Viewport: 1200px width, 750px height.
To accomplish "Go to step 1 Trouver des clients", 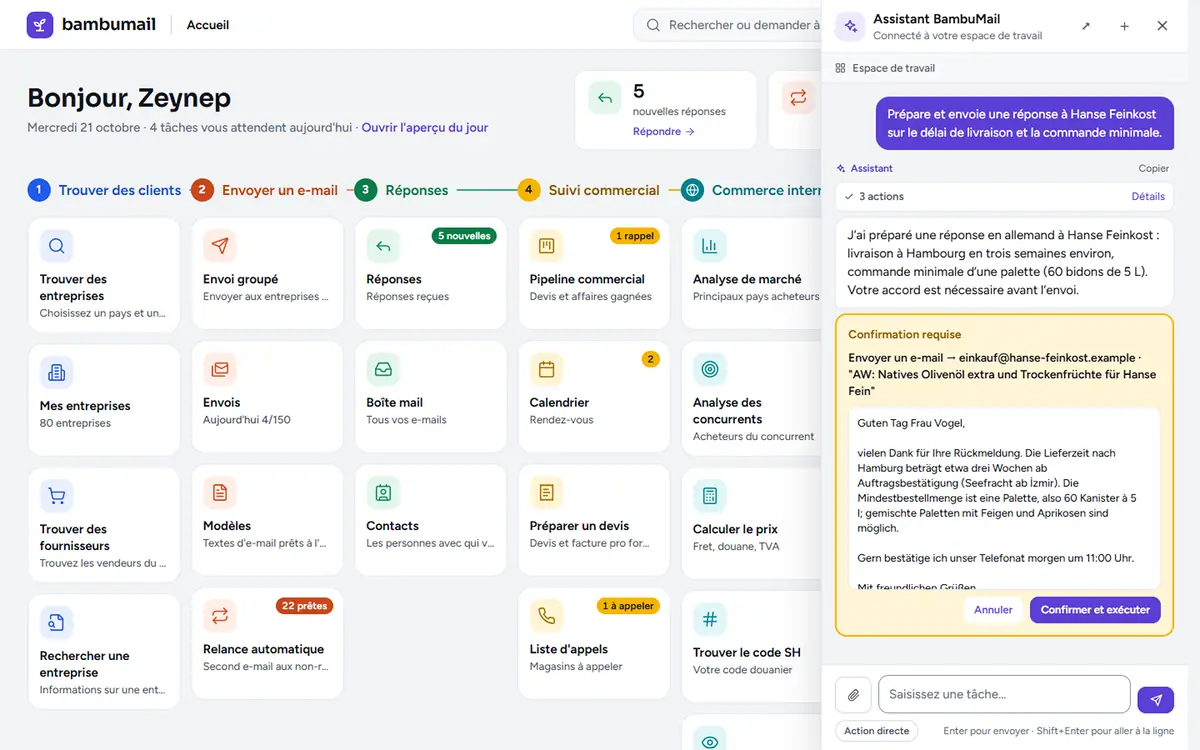I will tap(105, 190).
